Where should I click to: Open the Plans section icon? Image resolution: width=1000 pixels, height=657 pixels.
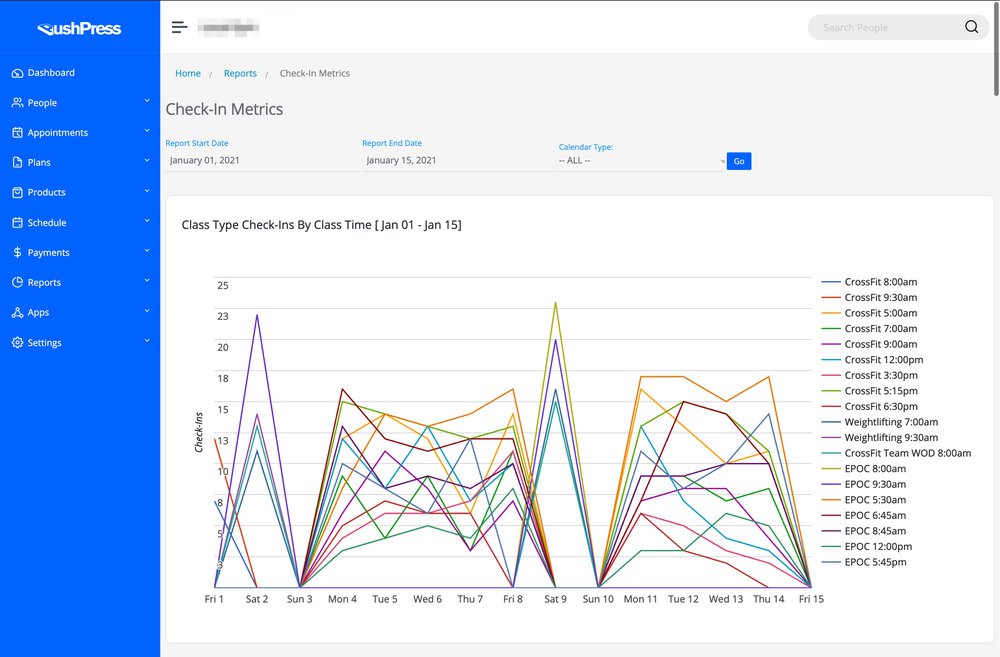click(17, 162)
